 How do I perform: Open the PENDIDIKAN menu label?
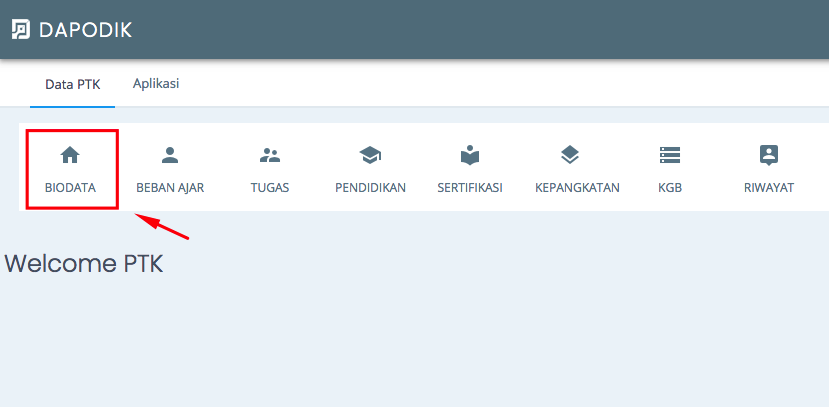pyautogui.click(x=371, y=188)
